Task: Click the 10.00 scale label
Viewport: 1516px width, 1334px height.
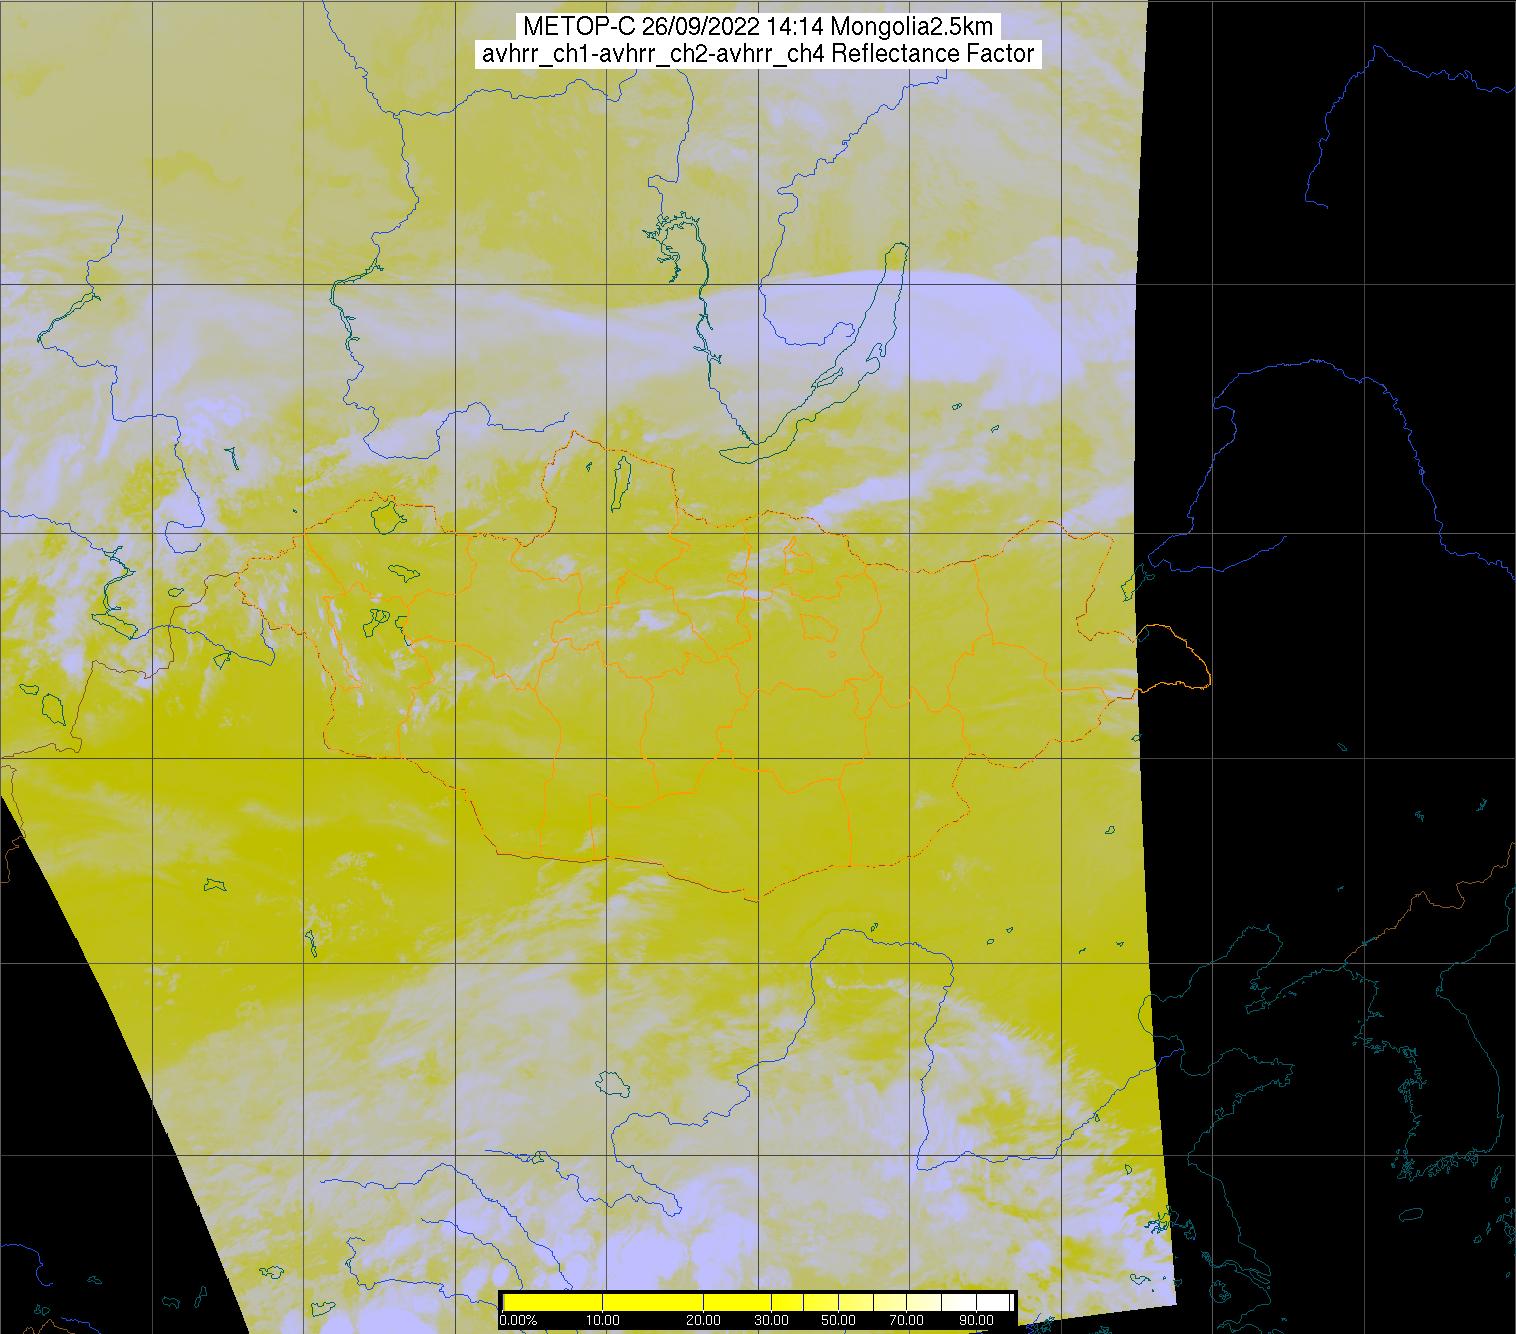Action: (603, 1320)
